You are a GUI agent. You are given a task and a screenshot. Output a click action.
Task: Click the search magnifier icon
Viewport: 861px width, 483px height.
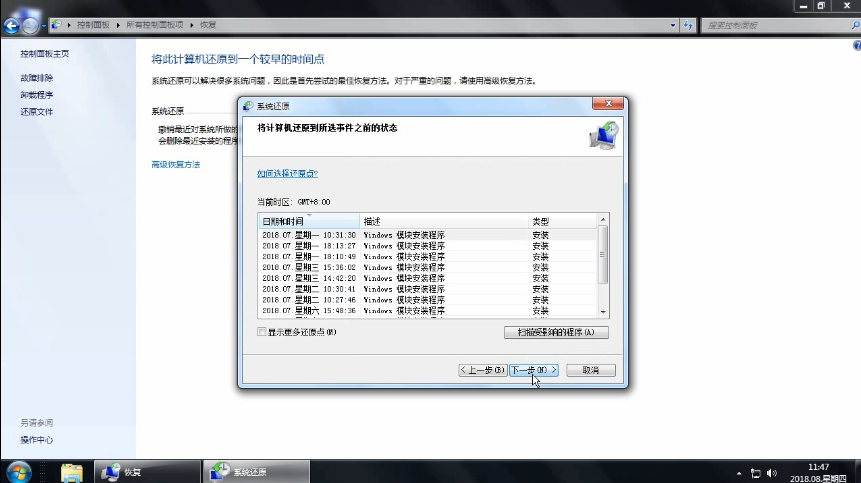[855, 25]
